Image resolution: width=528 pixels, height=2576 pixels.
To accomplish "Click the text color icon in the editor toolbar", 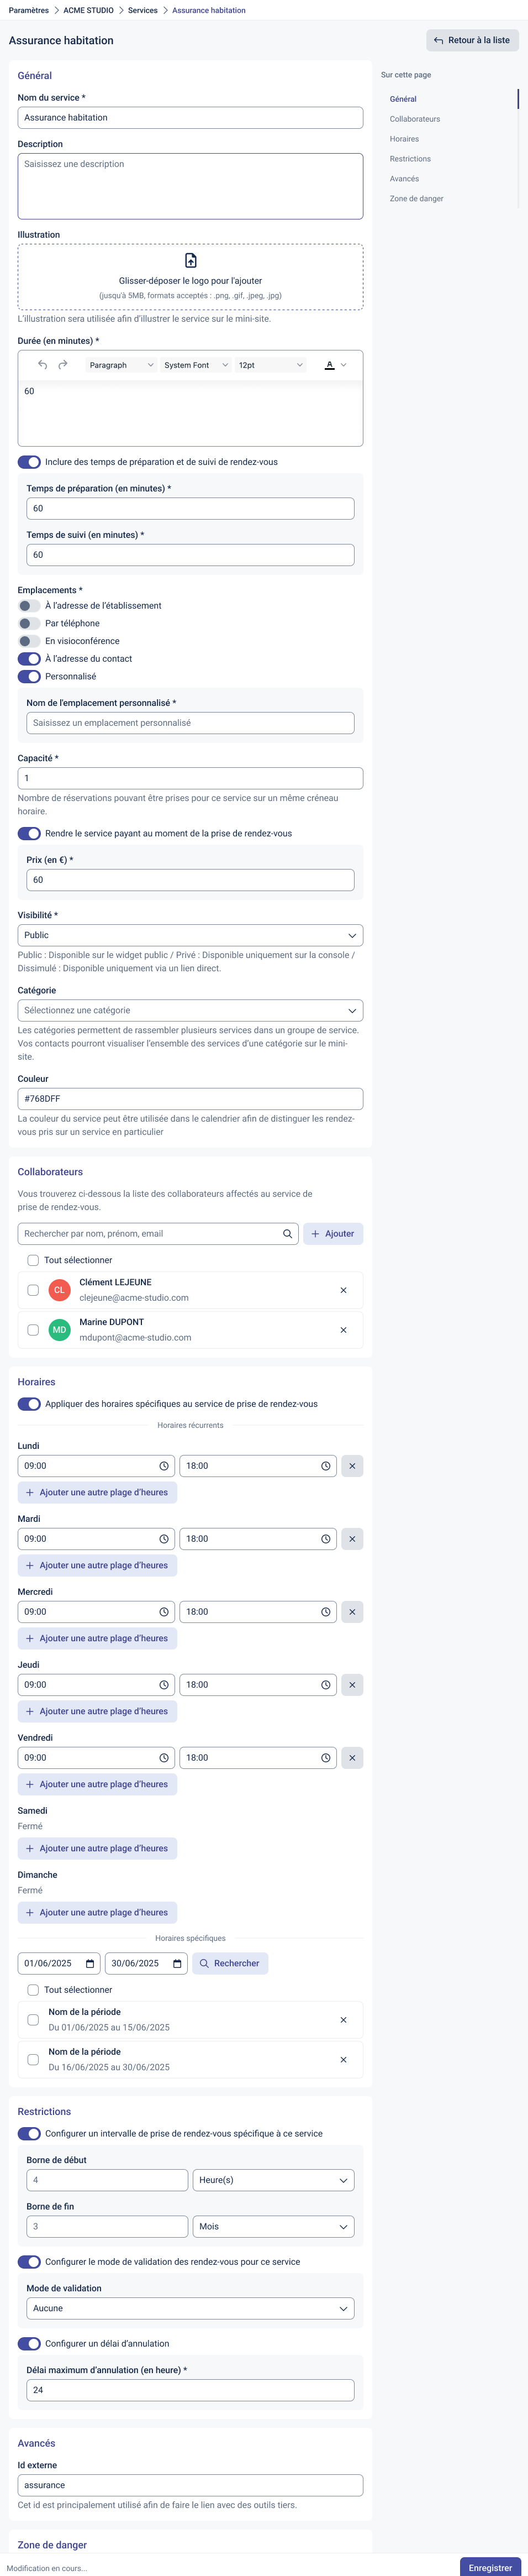I will pos(330,365).
